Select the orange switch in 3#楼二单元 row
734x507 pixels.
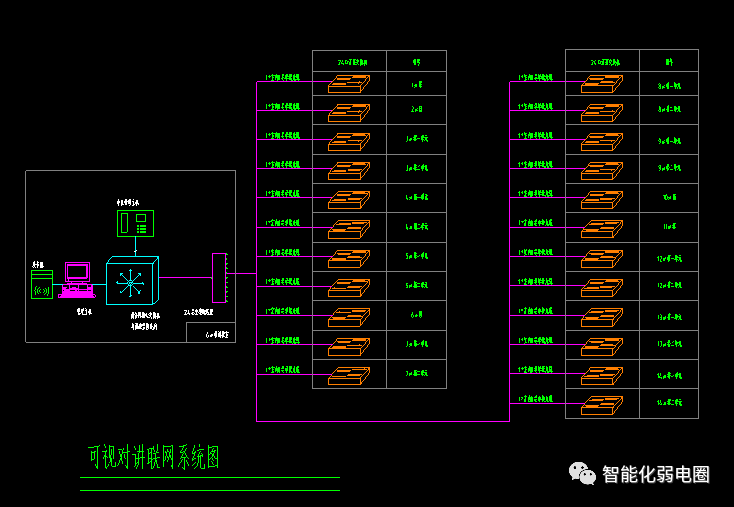point(349,171)
